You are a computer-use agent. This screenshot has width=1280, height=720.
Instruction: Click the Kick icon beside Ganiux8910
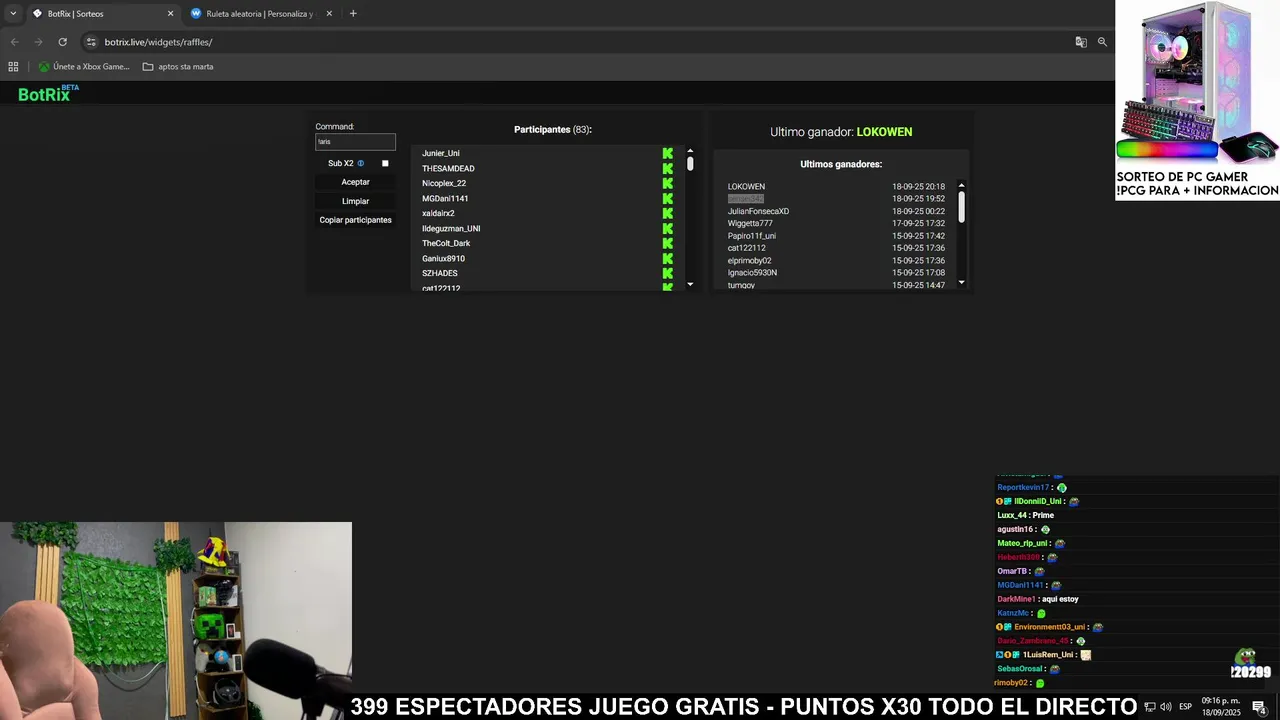click(x=667, y=258)
